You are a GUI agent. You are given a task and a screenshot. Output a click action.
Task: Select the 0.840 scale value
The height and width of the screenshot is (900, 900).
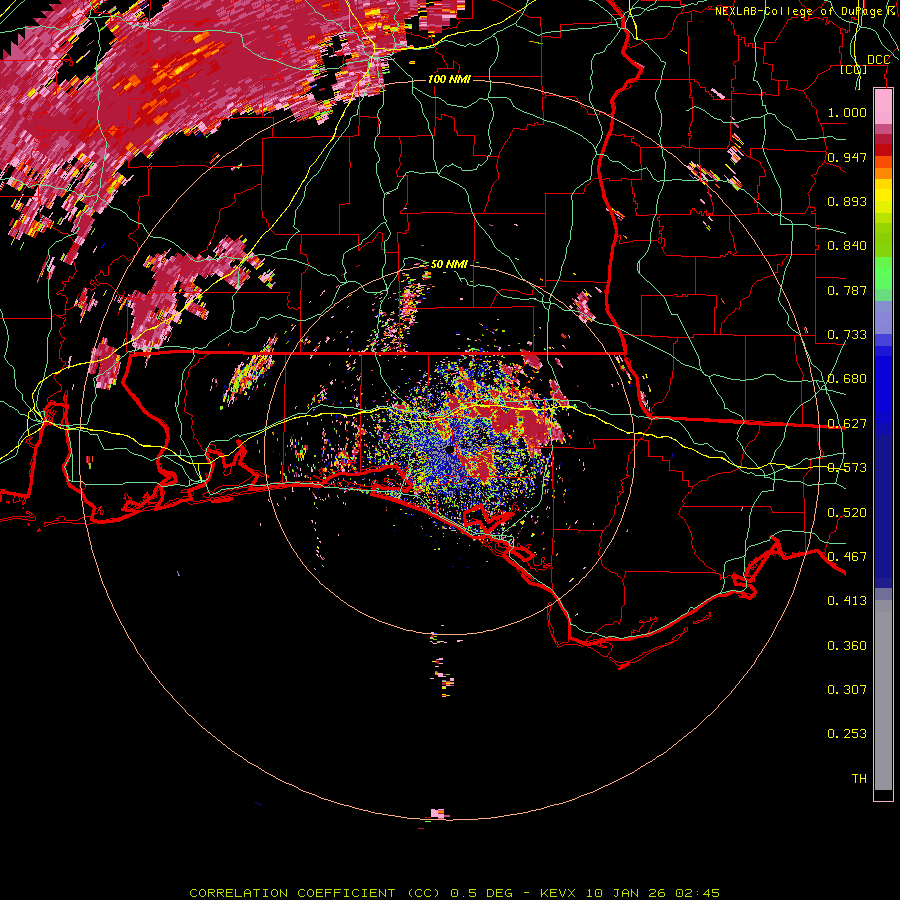(x=847, y=246)
